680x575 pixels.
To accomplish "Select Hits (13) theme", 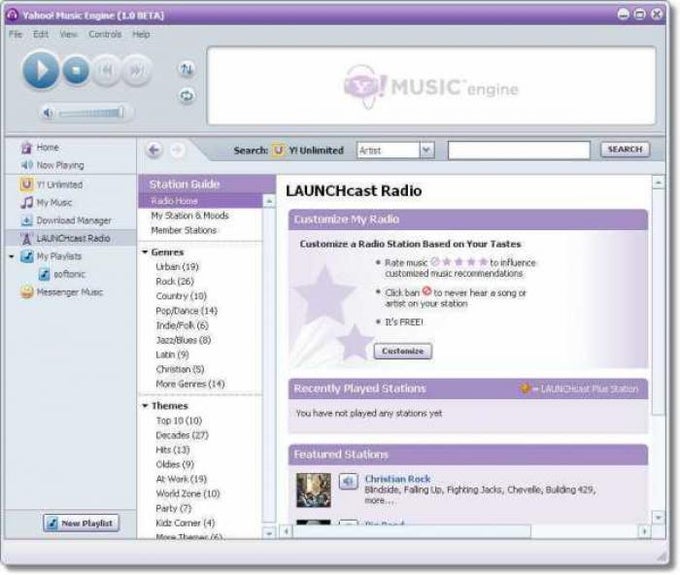I will click(173, 450).
